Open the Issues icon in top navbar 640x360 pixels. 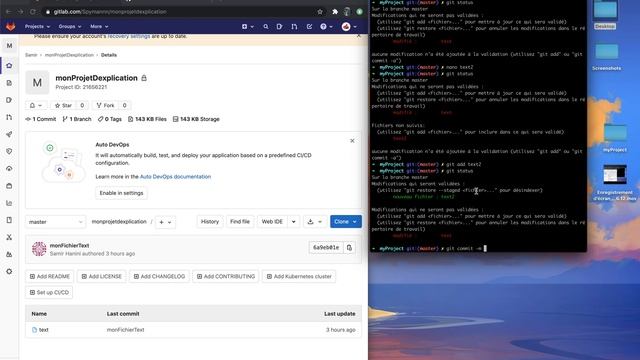click(280, 27)
